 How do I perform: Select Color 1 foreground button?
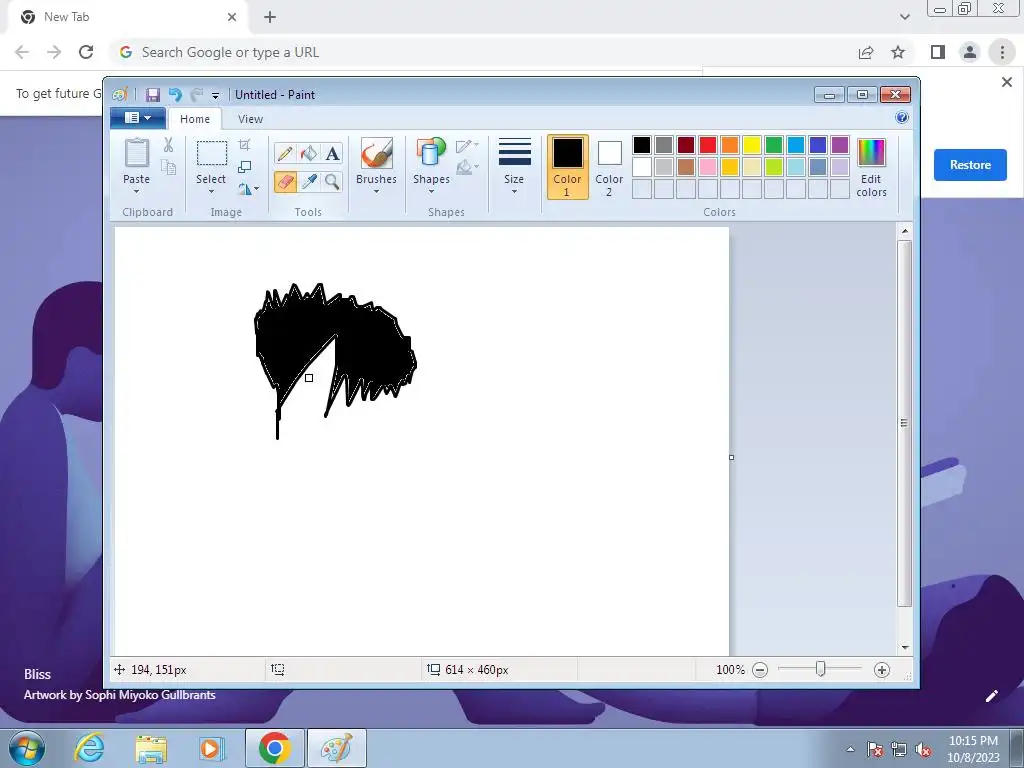pyautogui.click(x=568, y=167)
